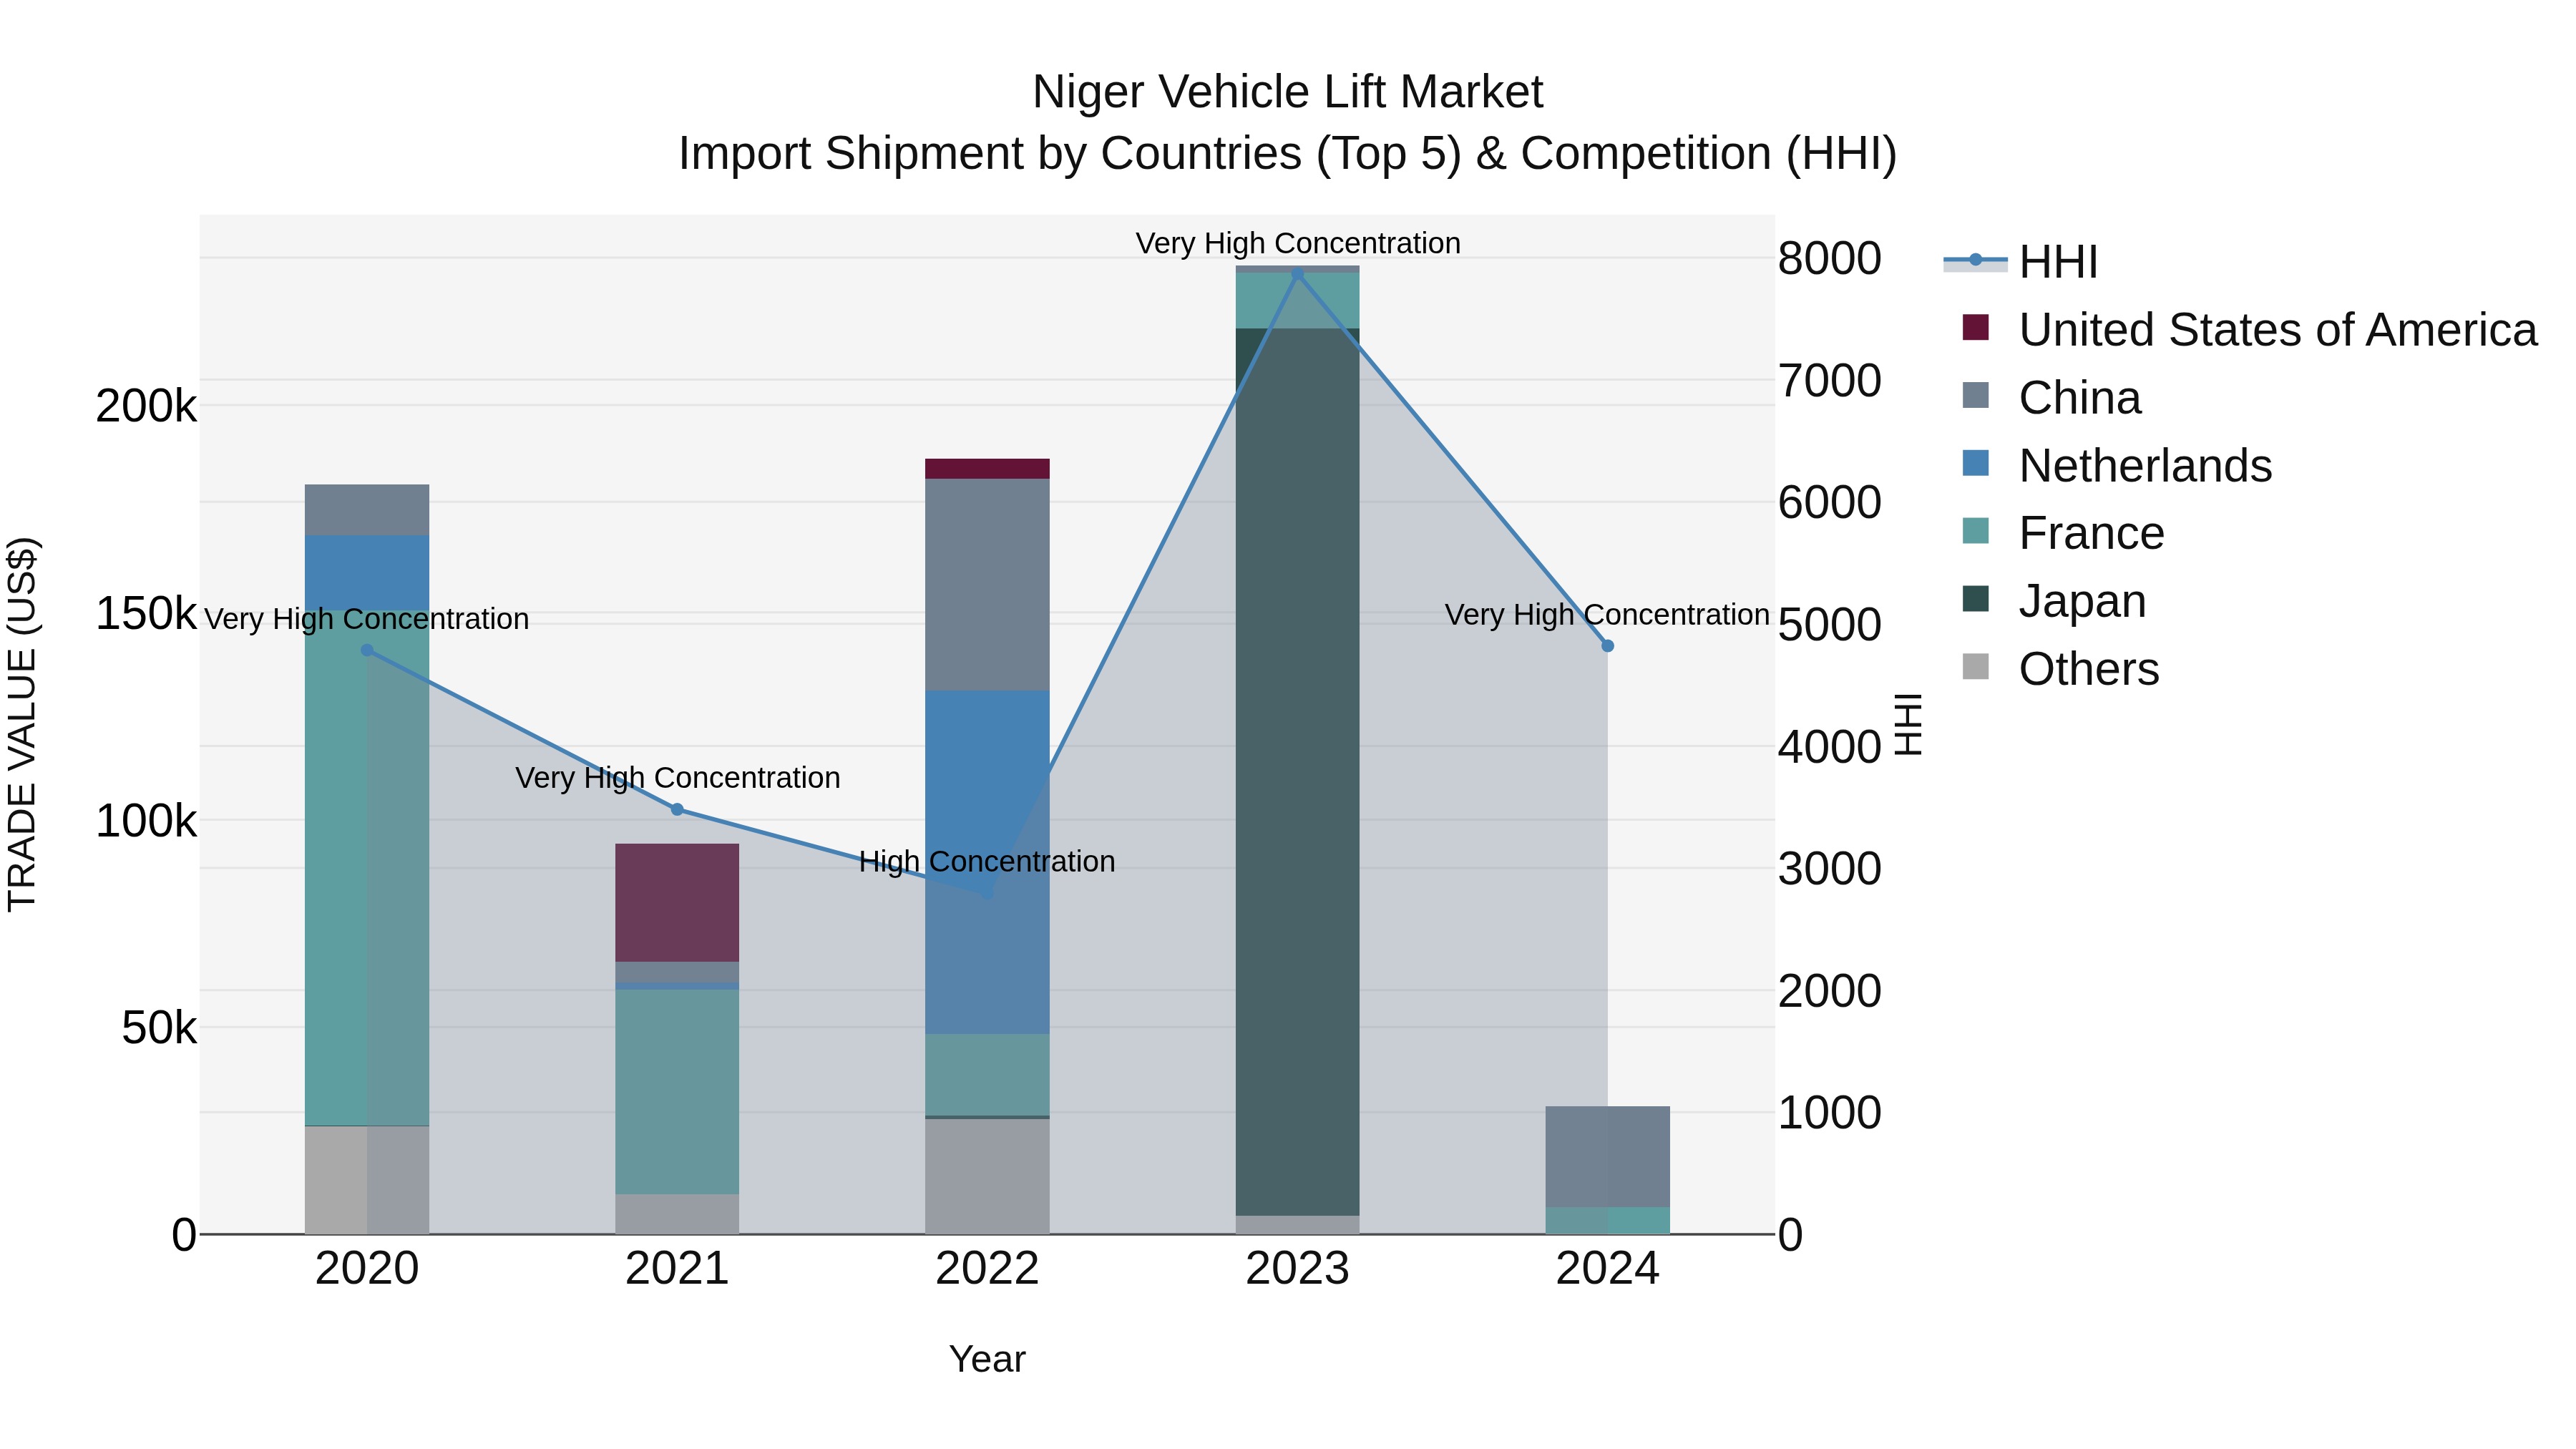Click the 'TRADE VALUE (US$)' axis title
This screenshot has width=2576, height=1449.
22,724
